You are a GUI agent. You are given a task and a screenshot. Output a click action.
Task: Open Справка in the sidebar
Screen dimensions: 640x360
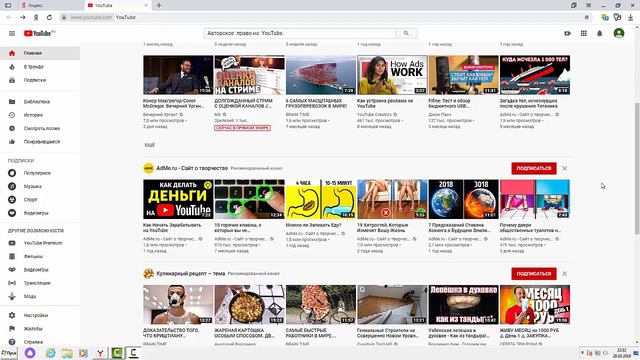40,342
